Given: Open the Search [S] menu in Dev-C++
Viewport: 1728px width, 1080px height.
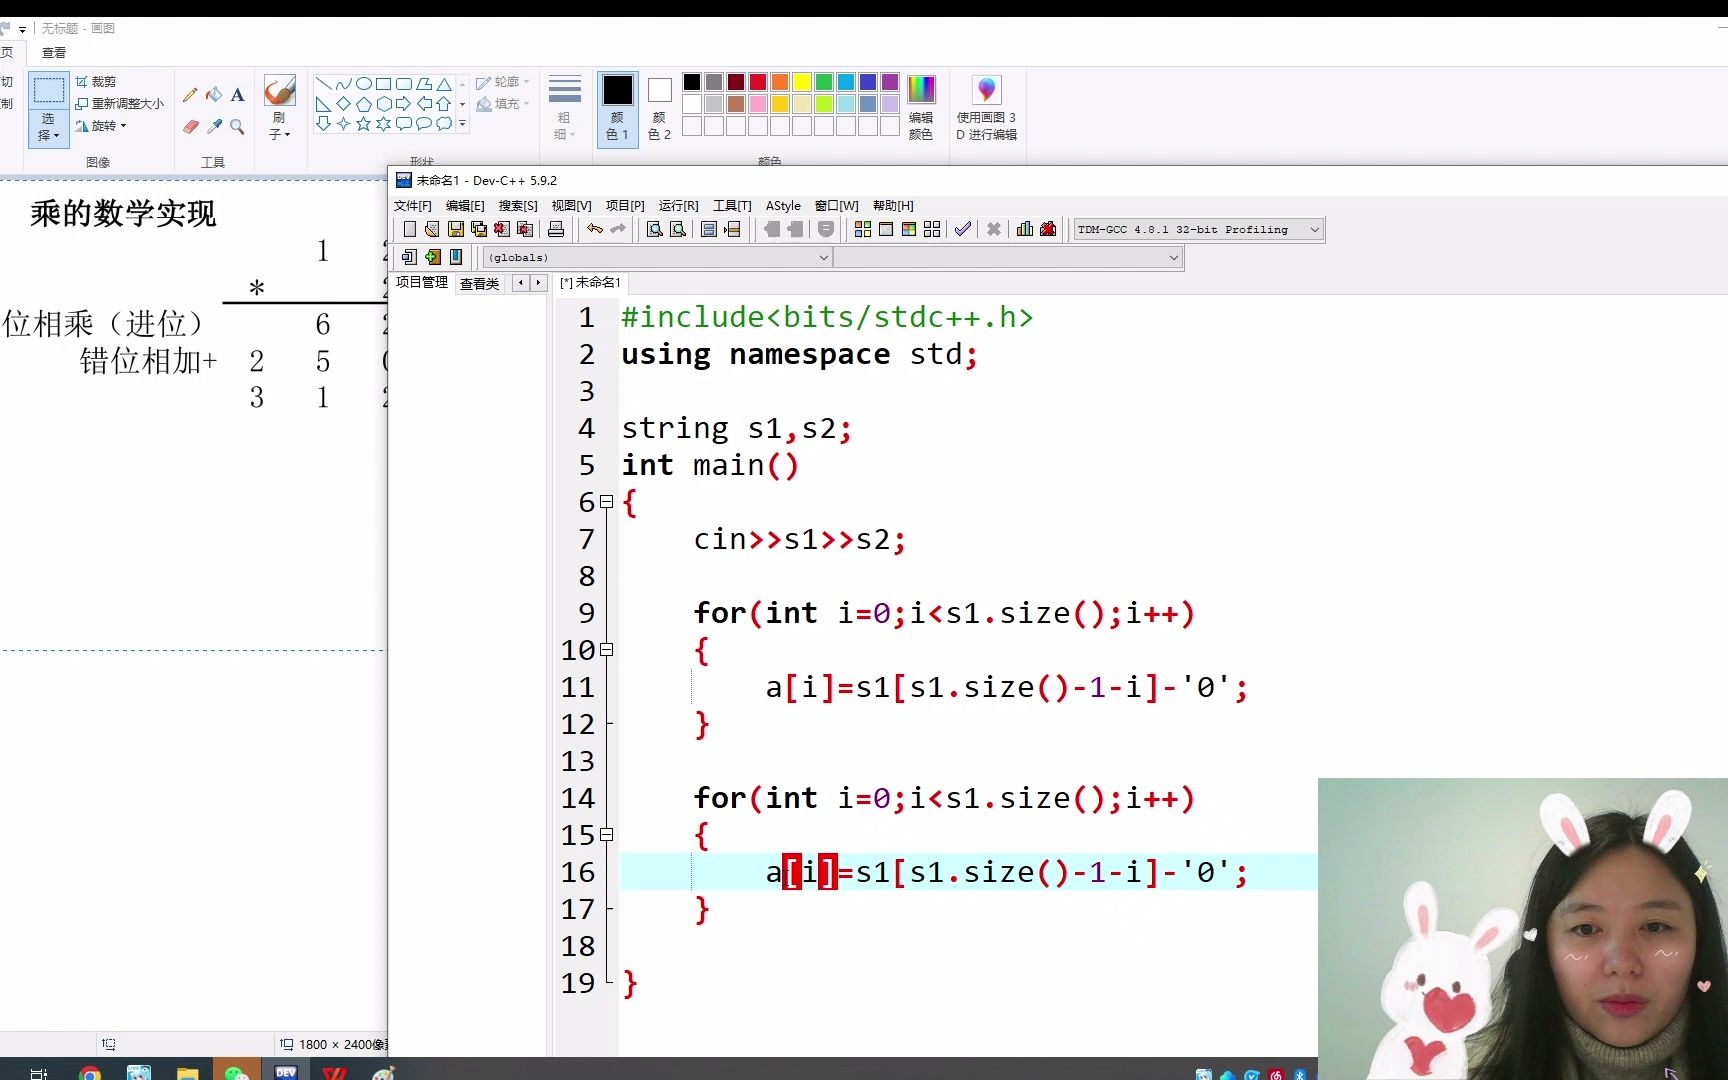Looking at the screenshot, I should [518, 205].
